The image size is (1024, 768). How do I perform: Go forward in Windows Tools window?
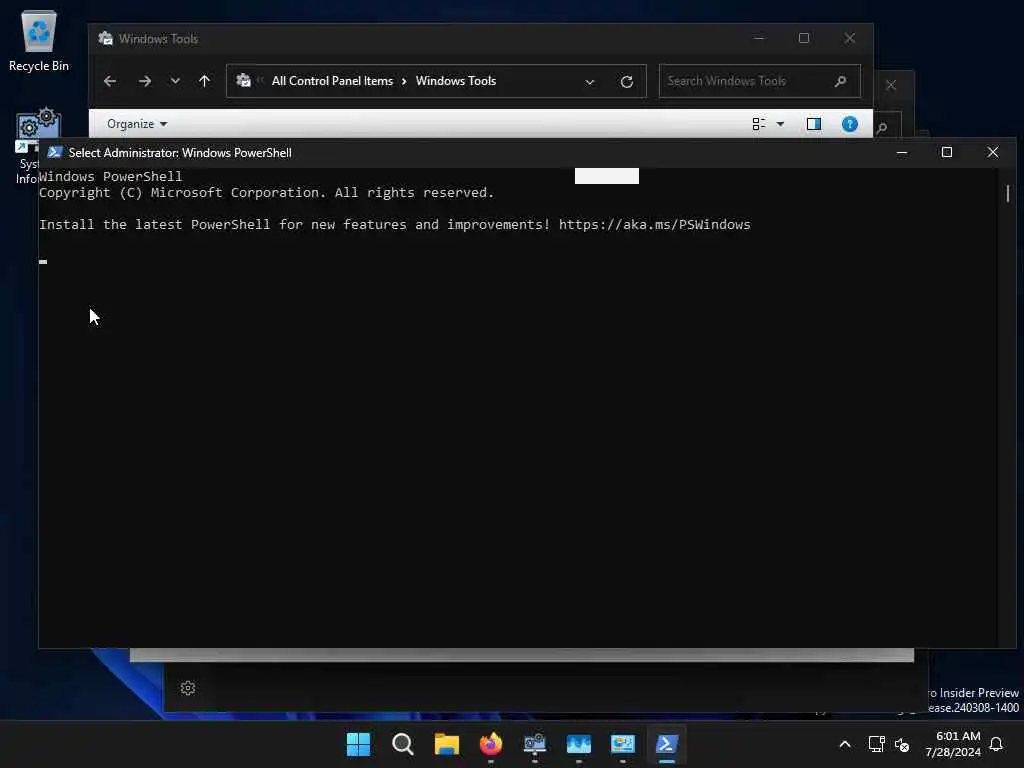coord(145,81)
